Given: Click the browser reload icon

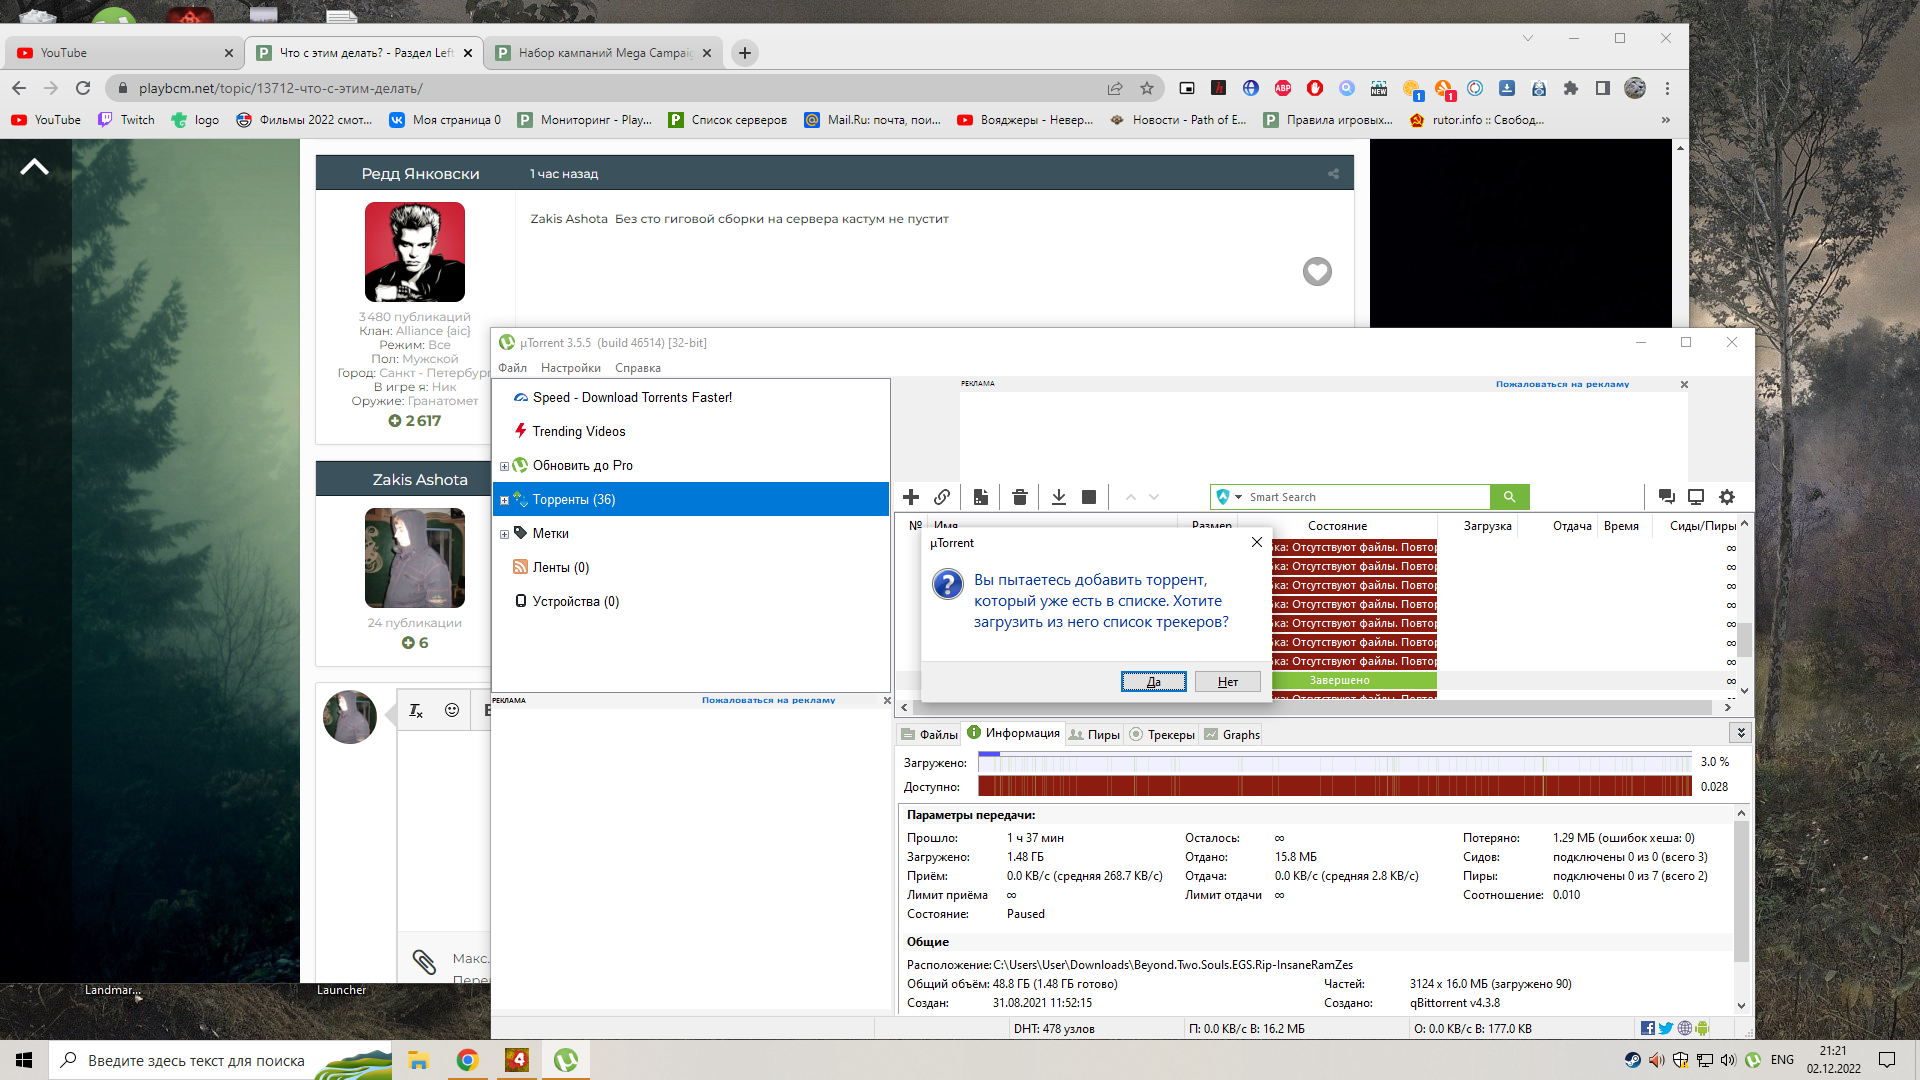Looking at the screenshot, I should pos(83,88).
